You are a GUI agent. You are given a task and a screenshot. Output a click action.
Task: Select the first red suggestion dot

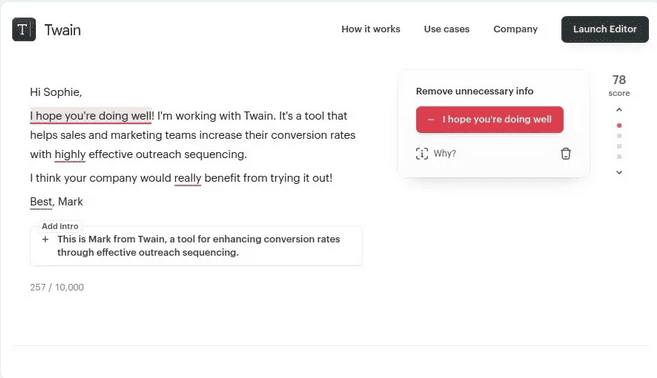pyautogui.click(x=619, y=125)
